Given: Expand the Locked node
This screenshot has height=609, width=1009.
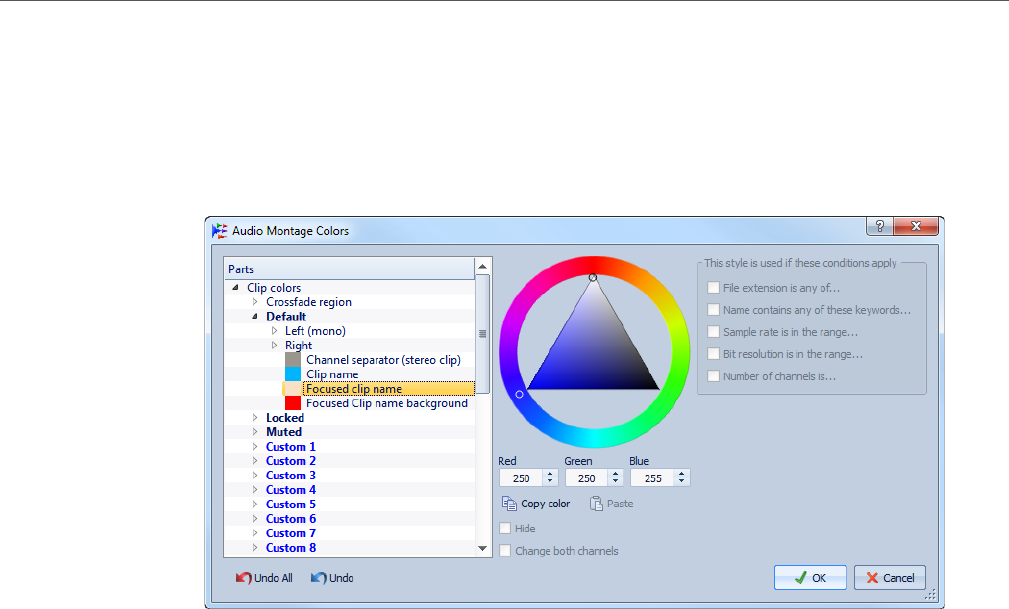Looking at the screenshot, I should click(255, 418).
